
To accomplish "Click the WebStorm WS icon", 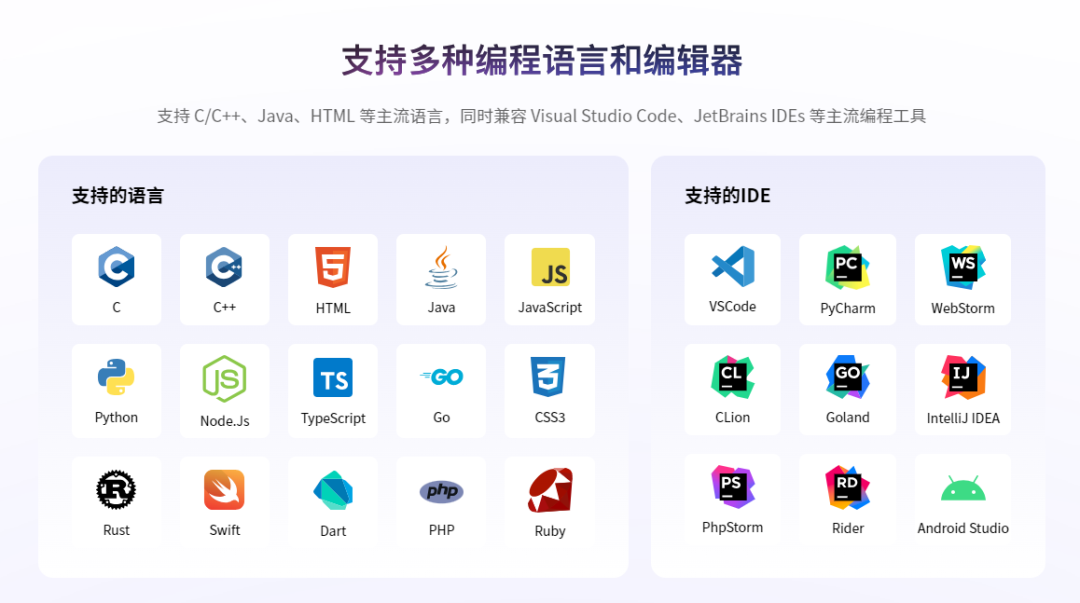I will point(963,267).
